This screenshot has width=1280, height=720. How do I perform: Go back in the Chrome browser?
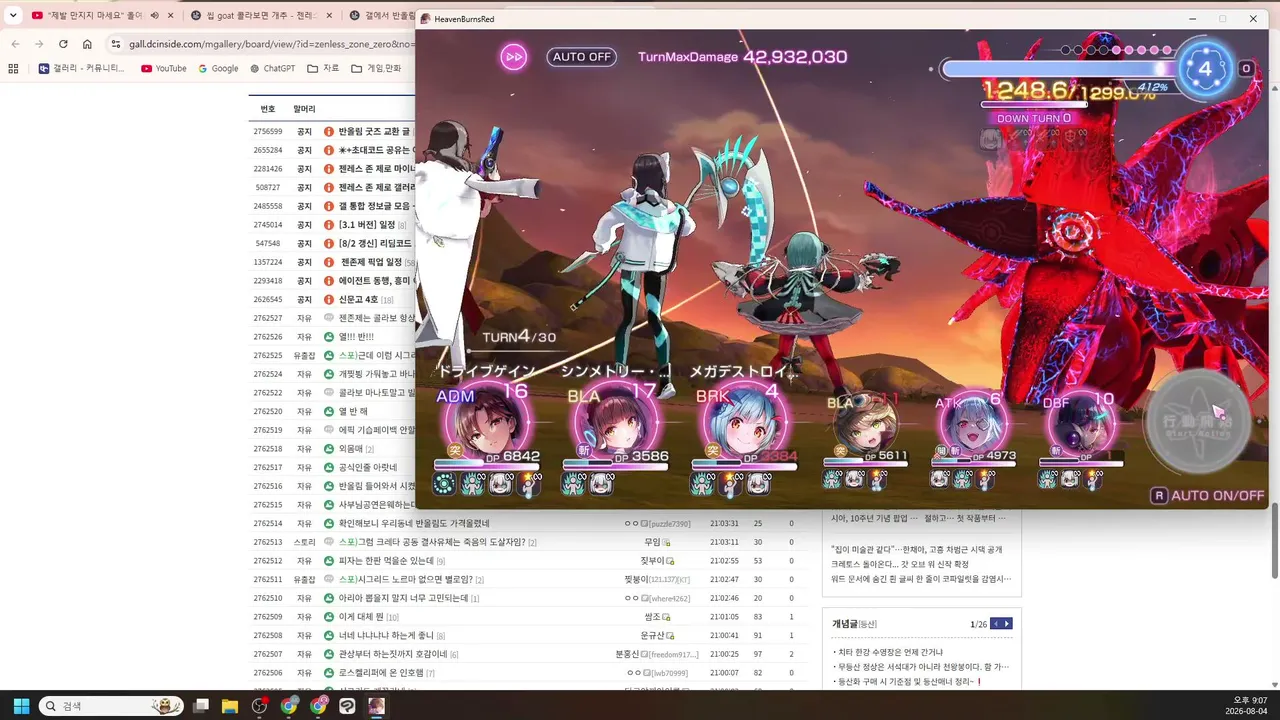pyautogui.click(x=15, y=44)
